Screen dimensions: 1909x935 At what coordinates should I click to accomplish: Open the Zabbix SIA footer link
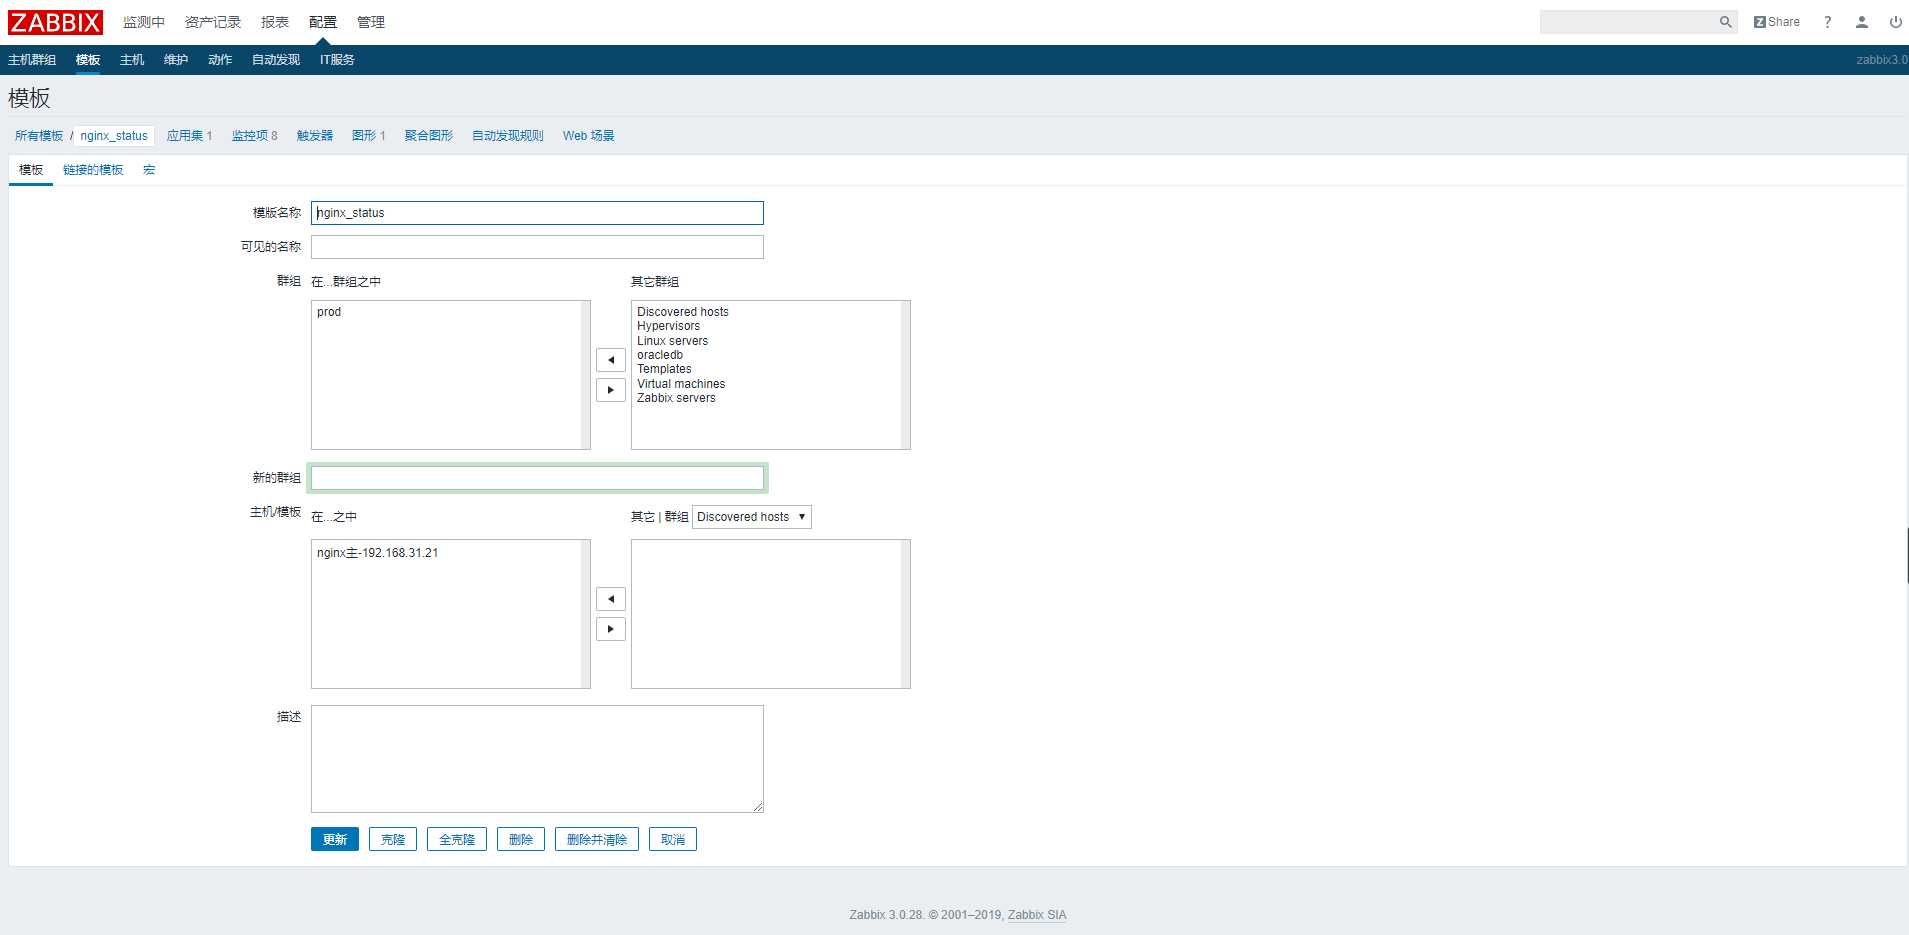pos(1037,915)
